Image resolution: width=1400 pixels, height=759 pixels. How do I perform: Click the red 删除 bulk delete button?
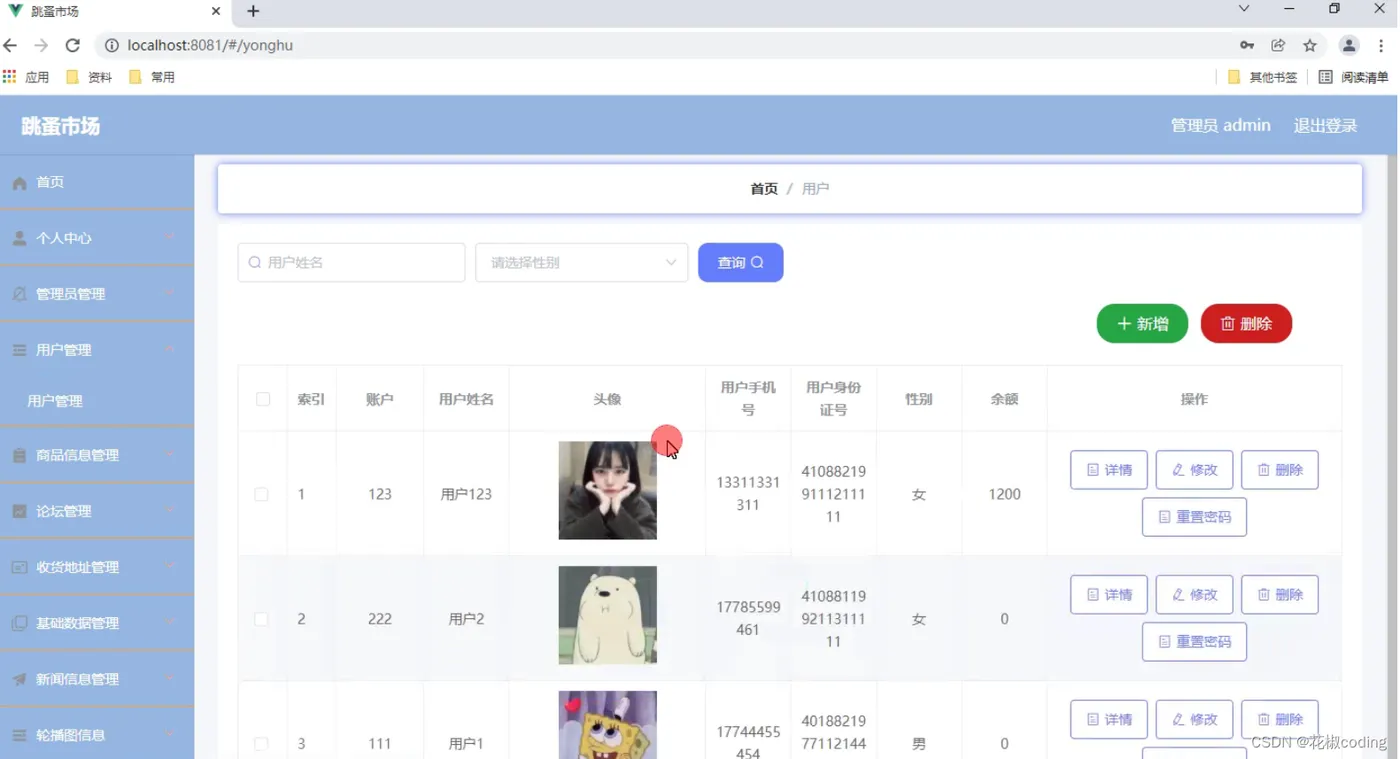1246,323
